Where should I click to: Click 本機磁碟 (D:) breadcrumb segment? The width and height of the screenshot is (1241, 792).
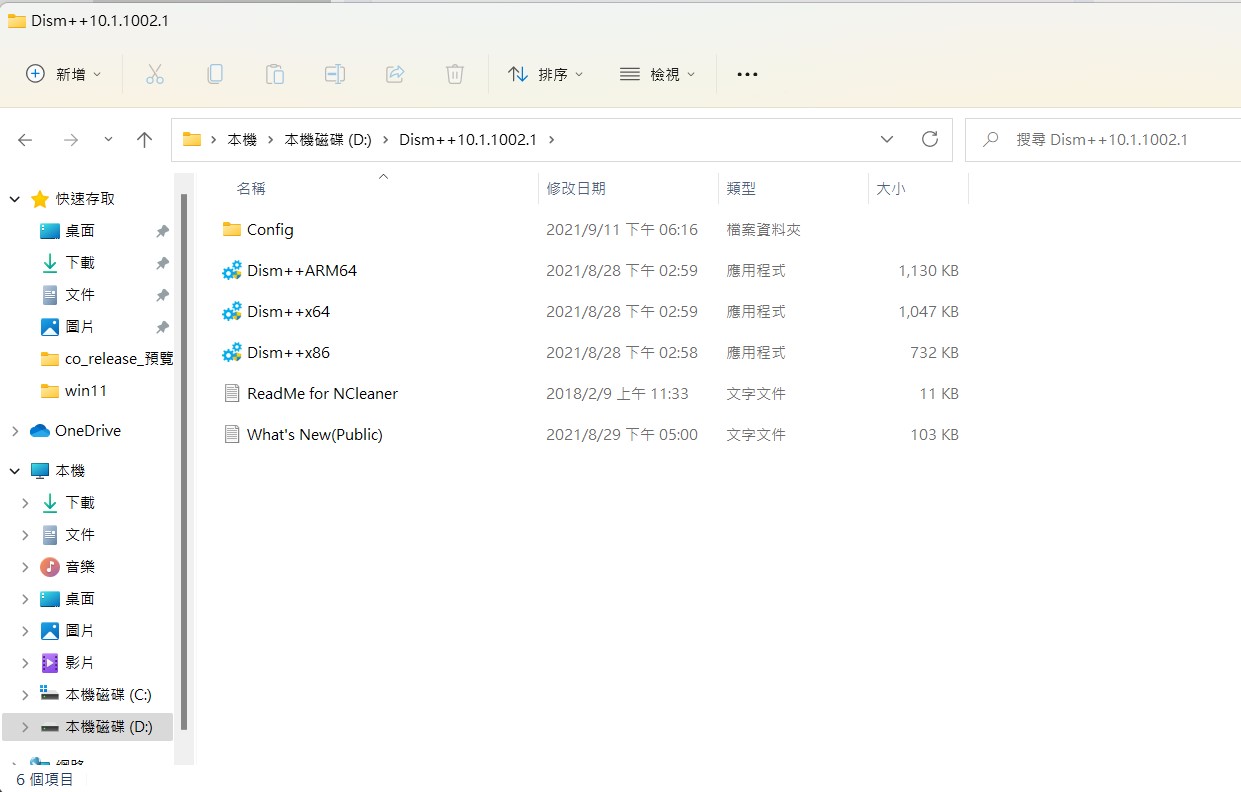[x=328, y=140]
